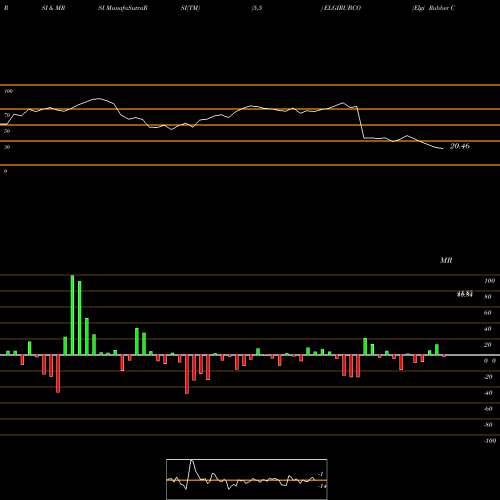The width and height of the screenshot is (500, 500).
Task: Click the tallest green MR bar
Action: (x=72, y=315)
